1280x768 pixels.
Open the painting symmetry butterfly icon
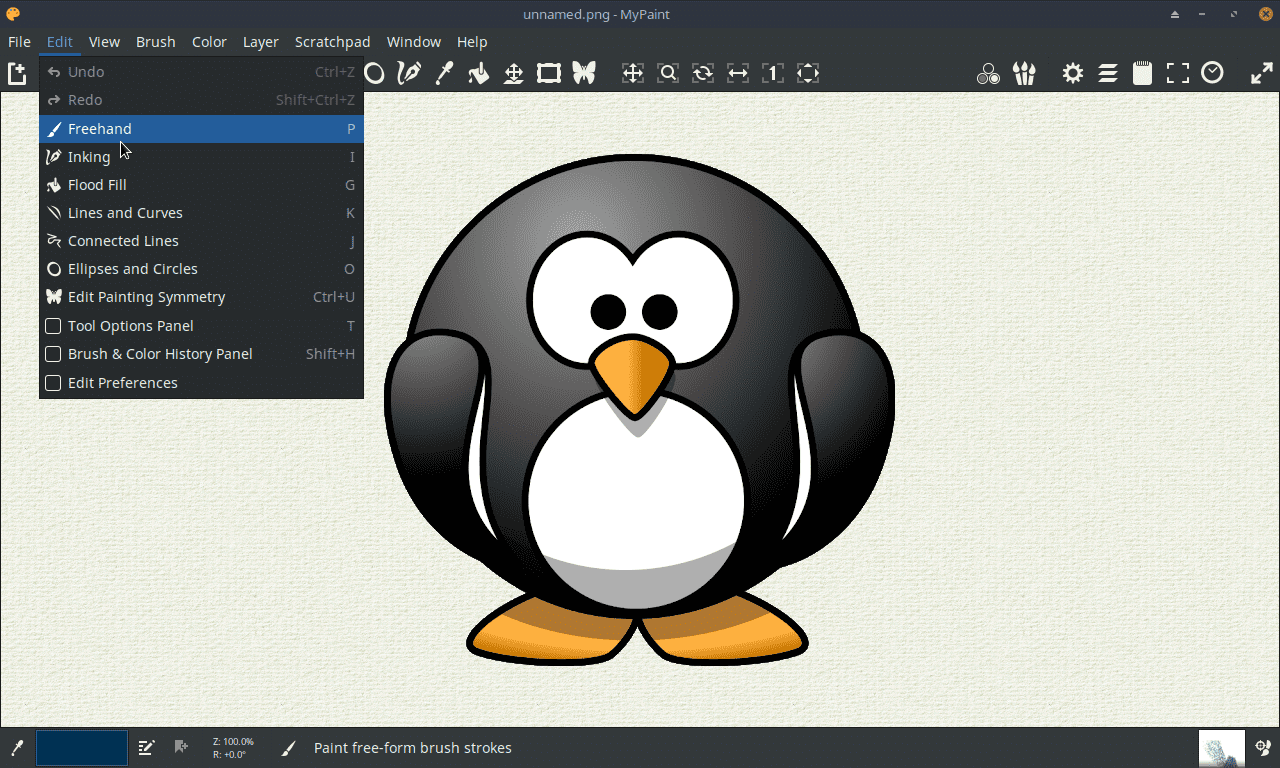[584, 72]
